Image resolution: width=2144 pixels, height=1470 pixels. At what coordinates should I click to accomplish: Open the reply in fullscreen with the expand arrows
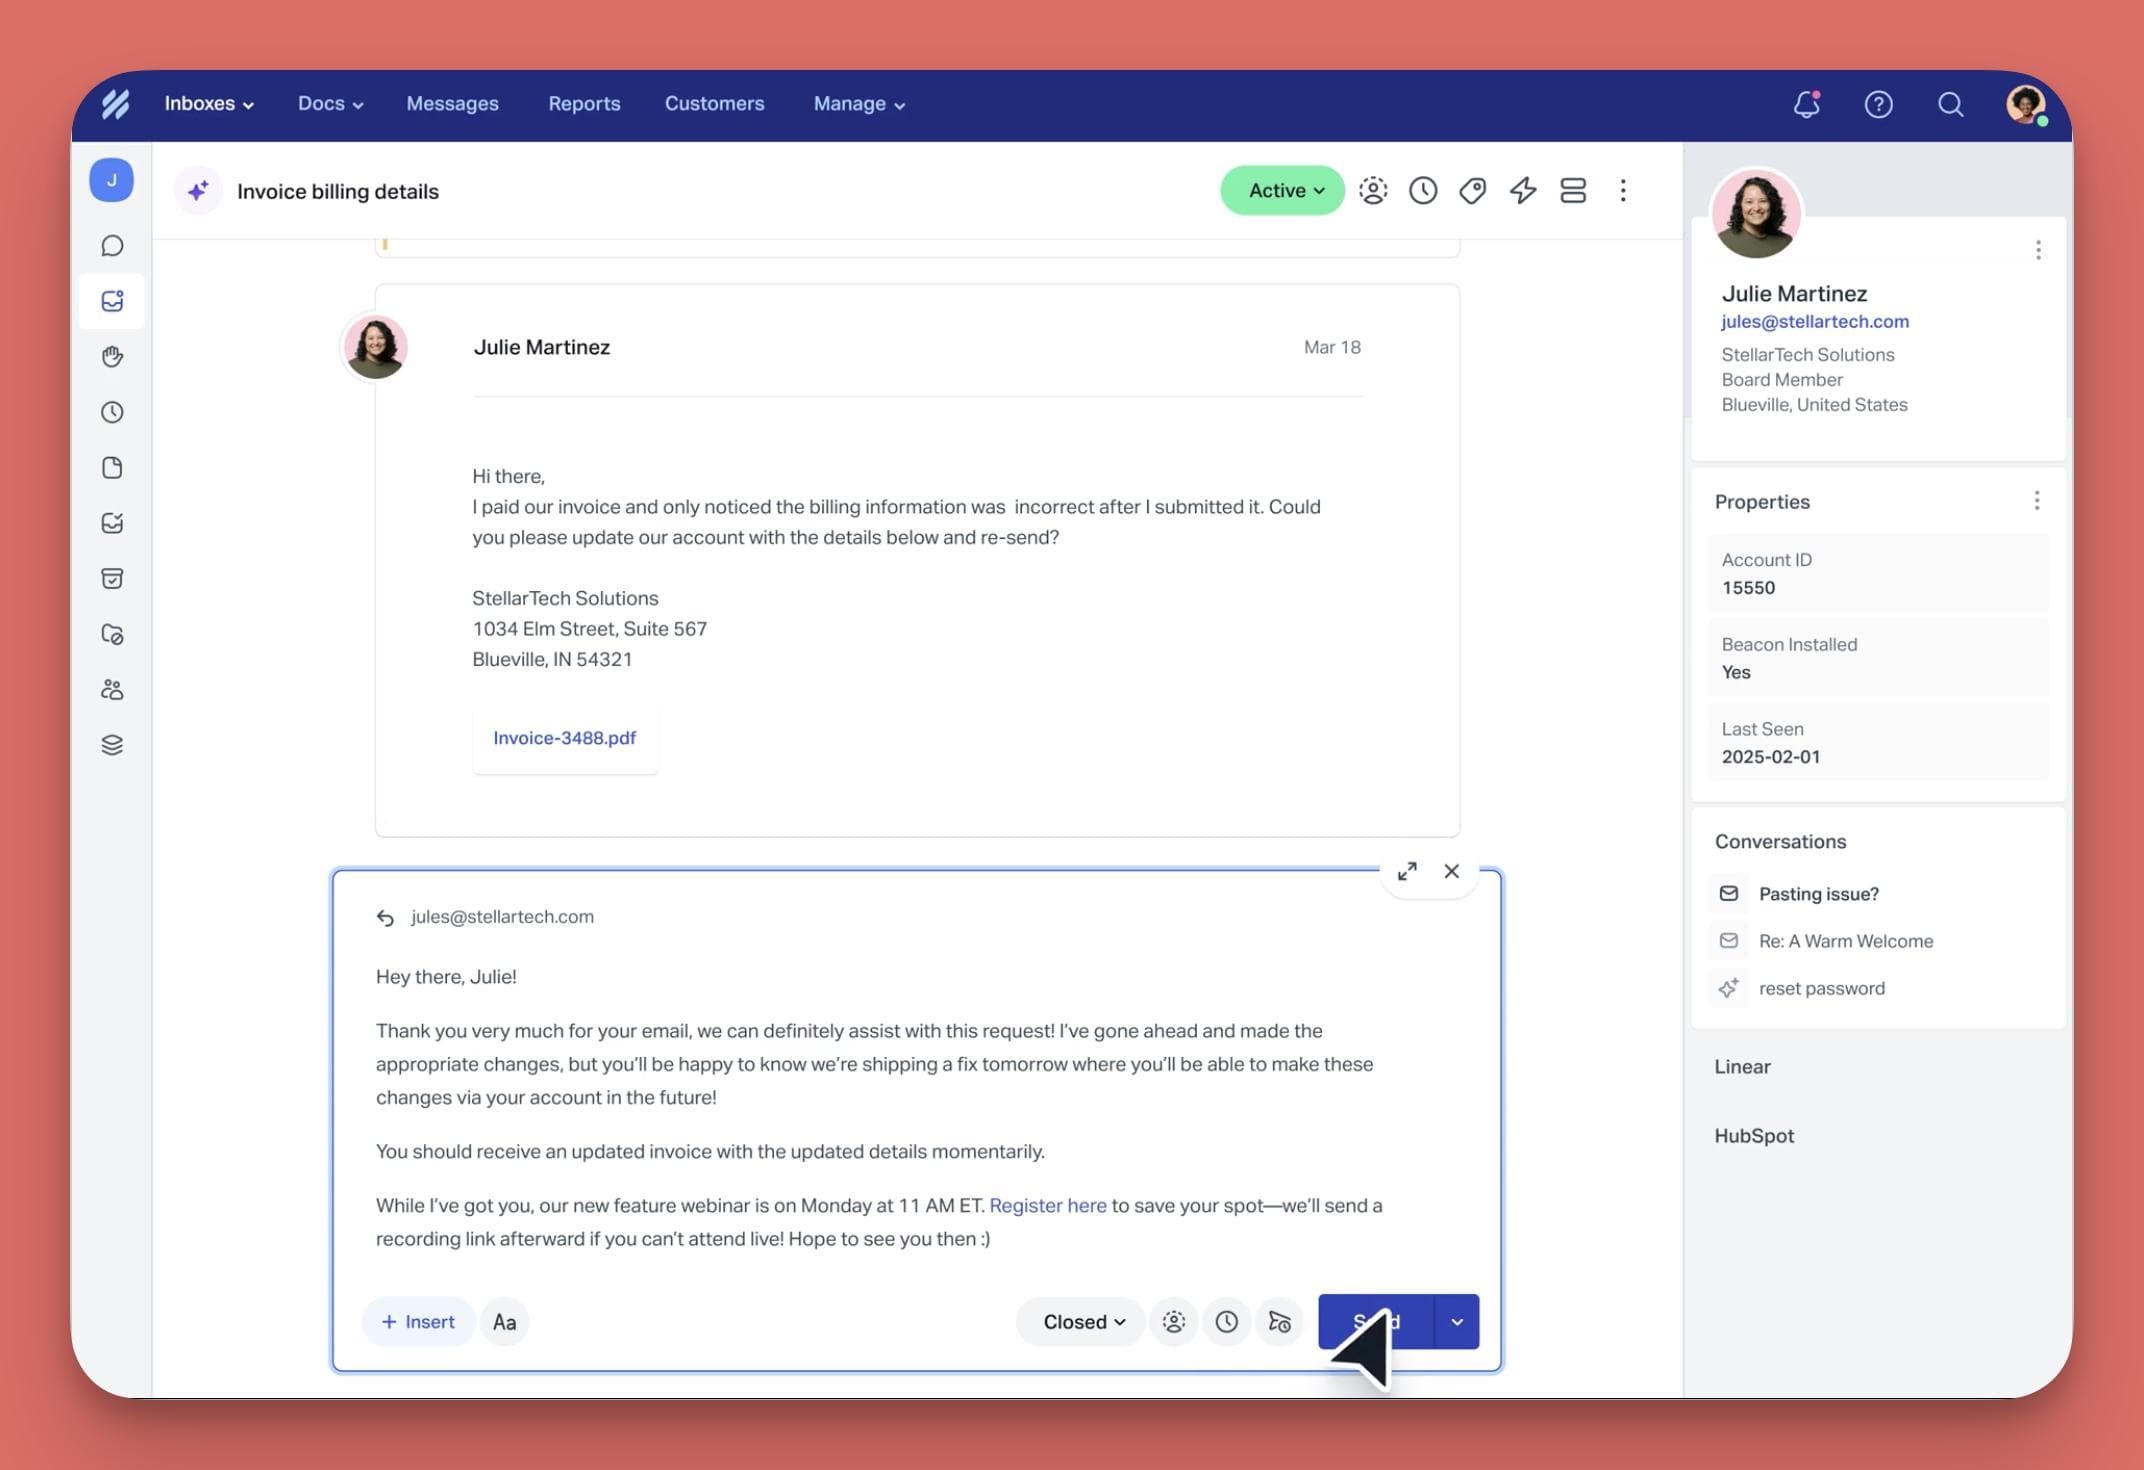[x=1408, y=871]
